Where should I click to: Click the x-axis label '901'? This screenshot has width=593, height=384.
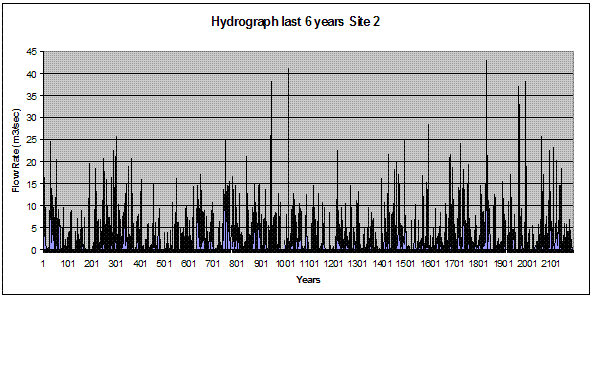261,263
